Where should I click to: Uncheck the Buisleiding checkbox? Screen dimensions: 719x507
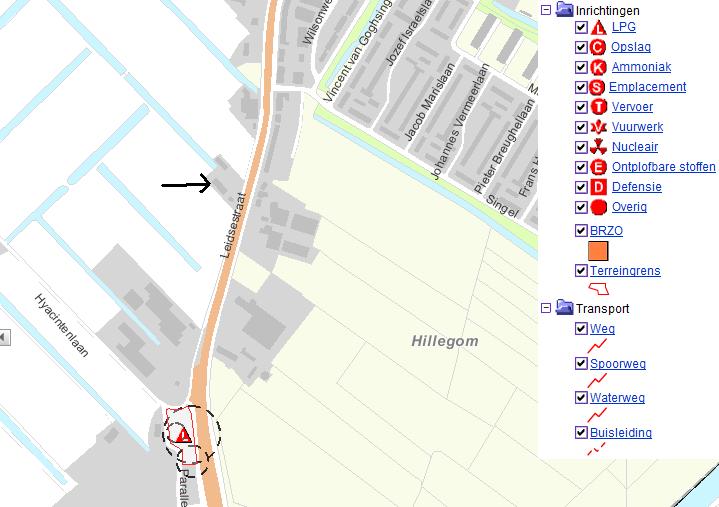pos(581,432)
